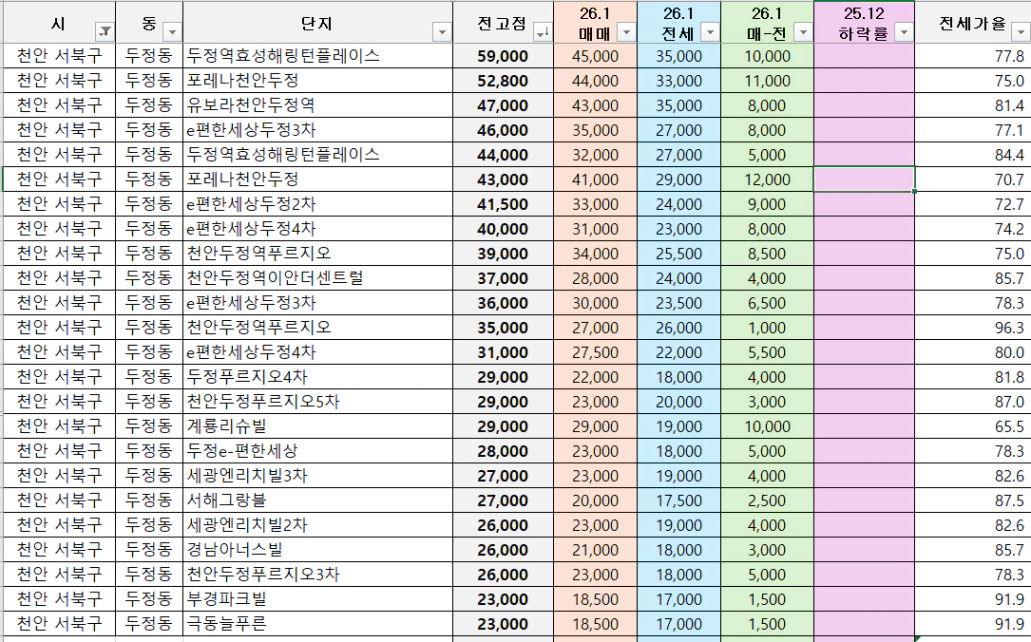Click the 세광엔리치빌2차 cell
This screenshot has height=642, width=1031.
pos(318,525)
